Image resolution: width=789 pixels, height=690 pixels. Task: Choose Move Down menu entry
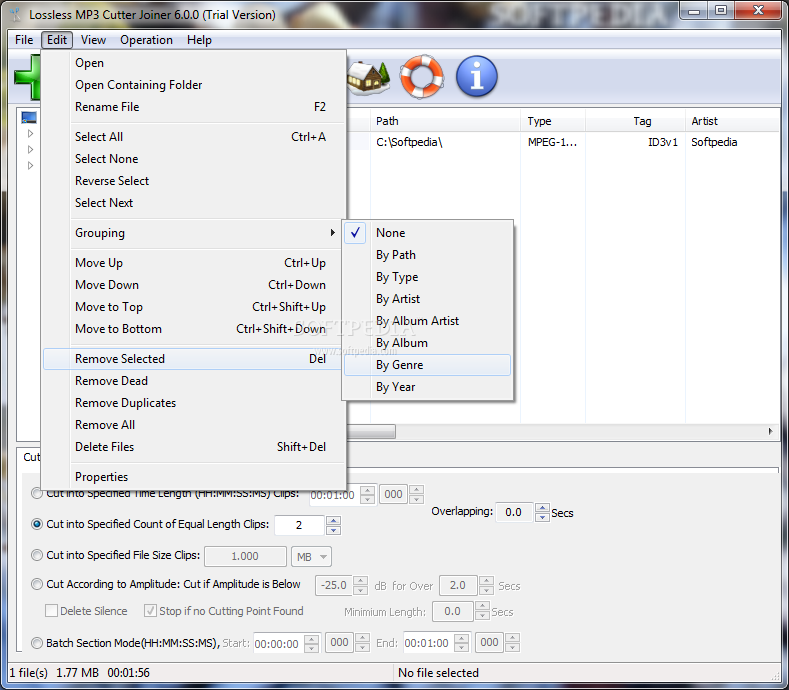click(194, 285)
